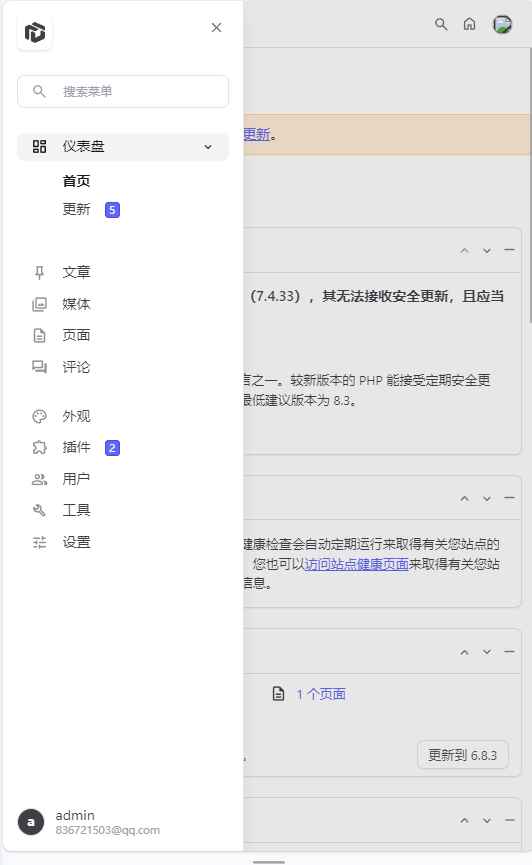Move the 1 个页面 widget down
Viewport: 532px width, 865px height.
[x=487, y=652]
